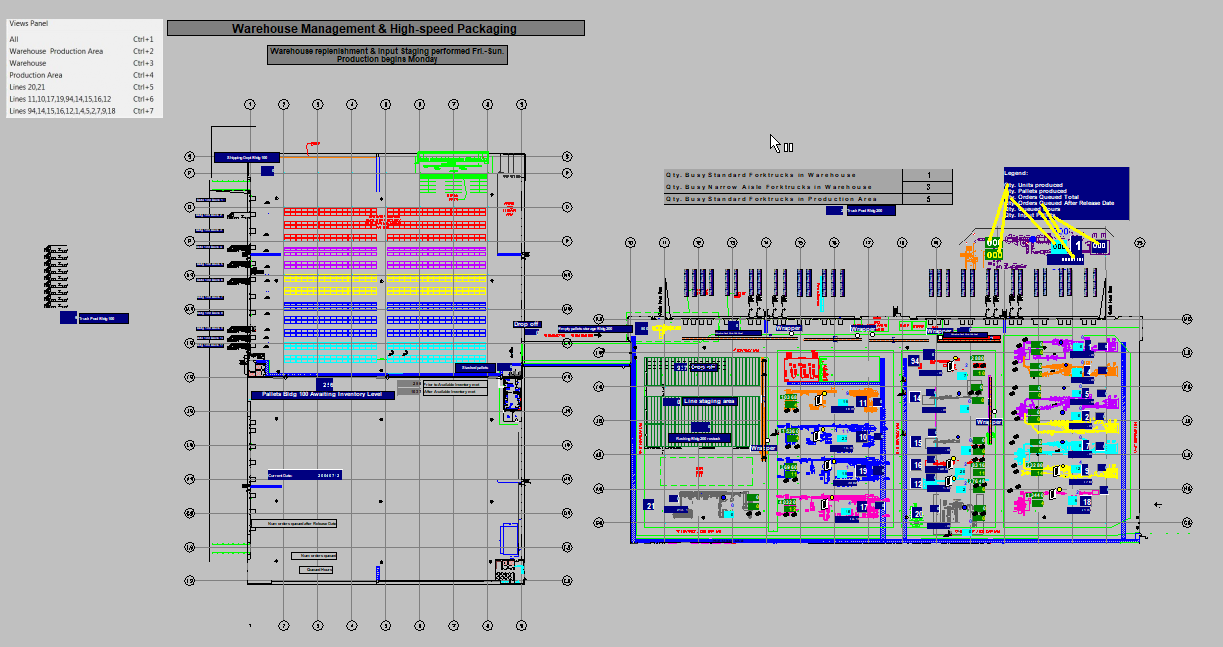This screenshot has height=647, width=1223.
Task: Select the production line 11 marker
Action: (862, 402)
